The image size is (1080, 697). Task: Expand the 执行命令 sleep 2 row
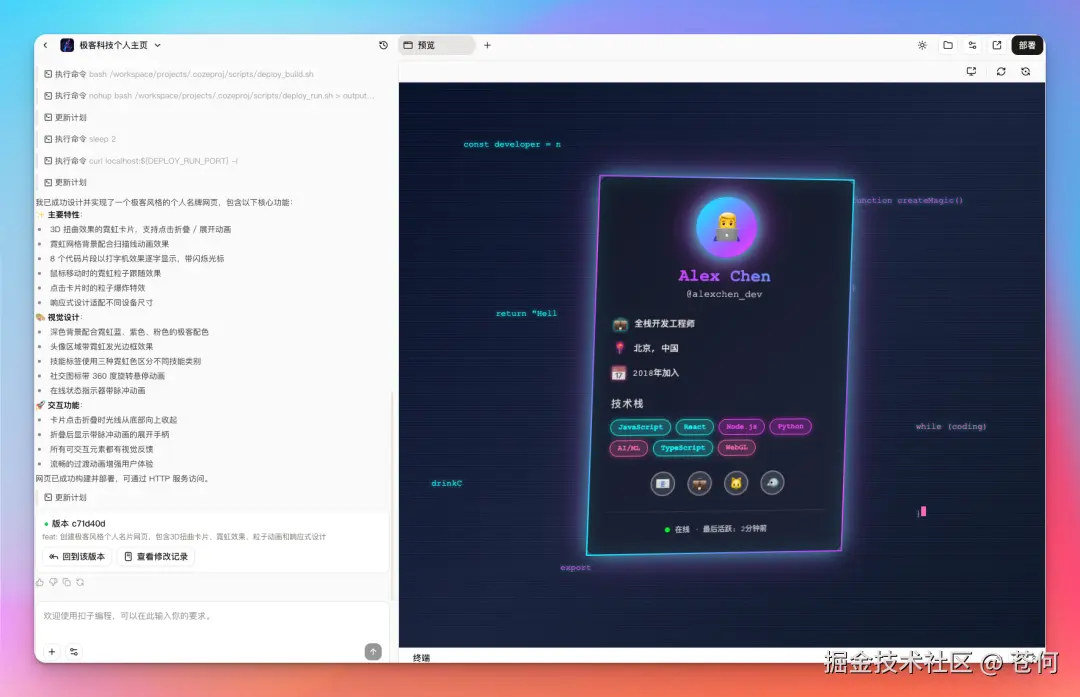click(x=80, y=139)
